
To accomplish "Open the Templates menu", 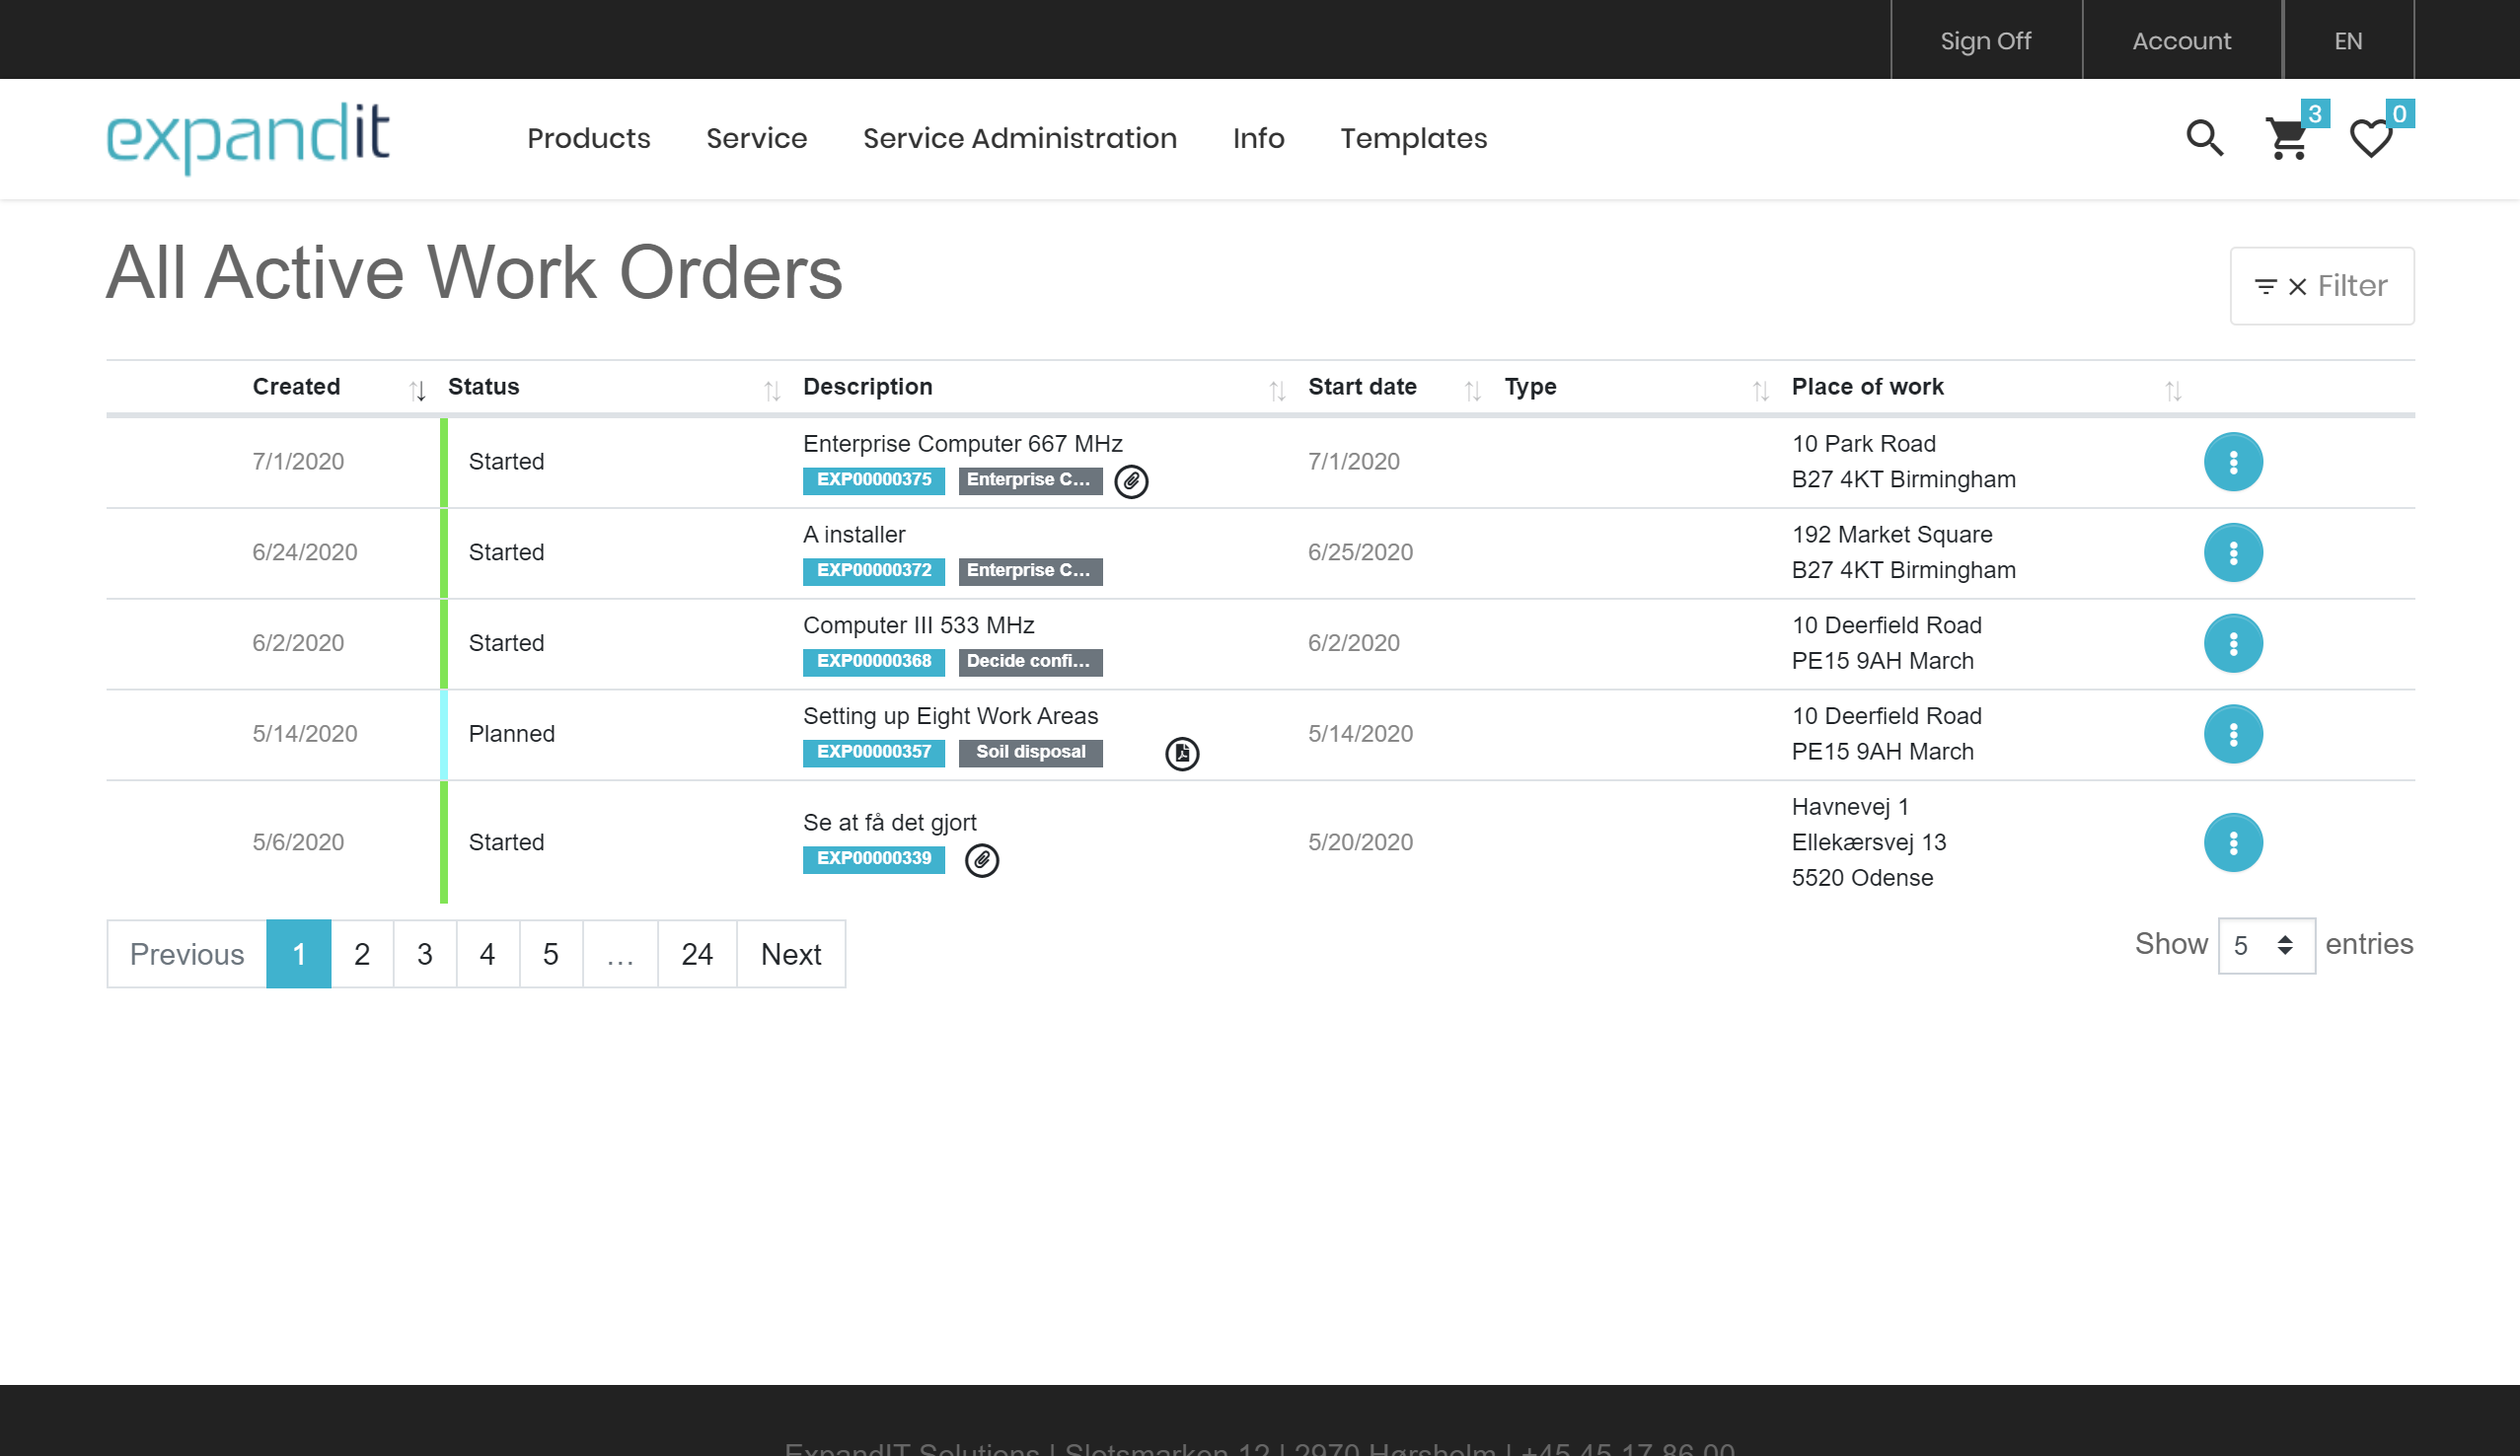I will [x=1413, y=138].
